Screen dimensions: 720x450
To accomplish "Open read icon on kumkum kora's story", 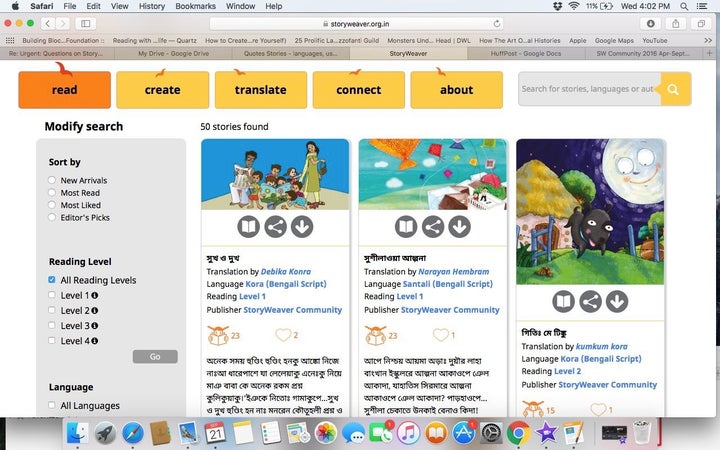I will (563, 302).
